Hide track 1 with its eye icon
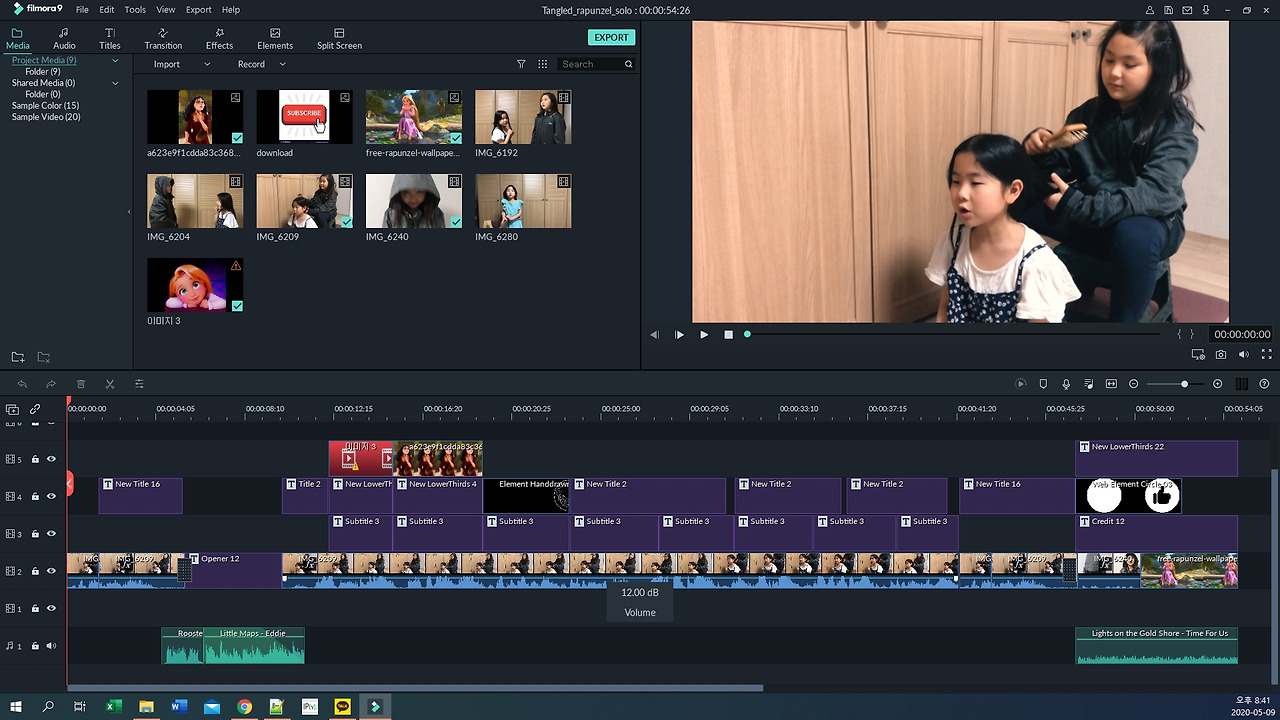Screen dimensions: 1280x720 click(x=51, y=608)
